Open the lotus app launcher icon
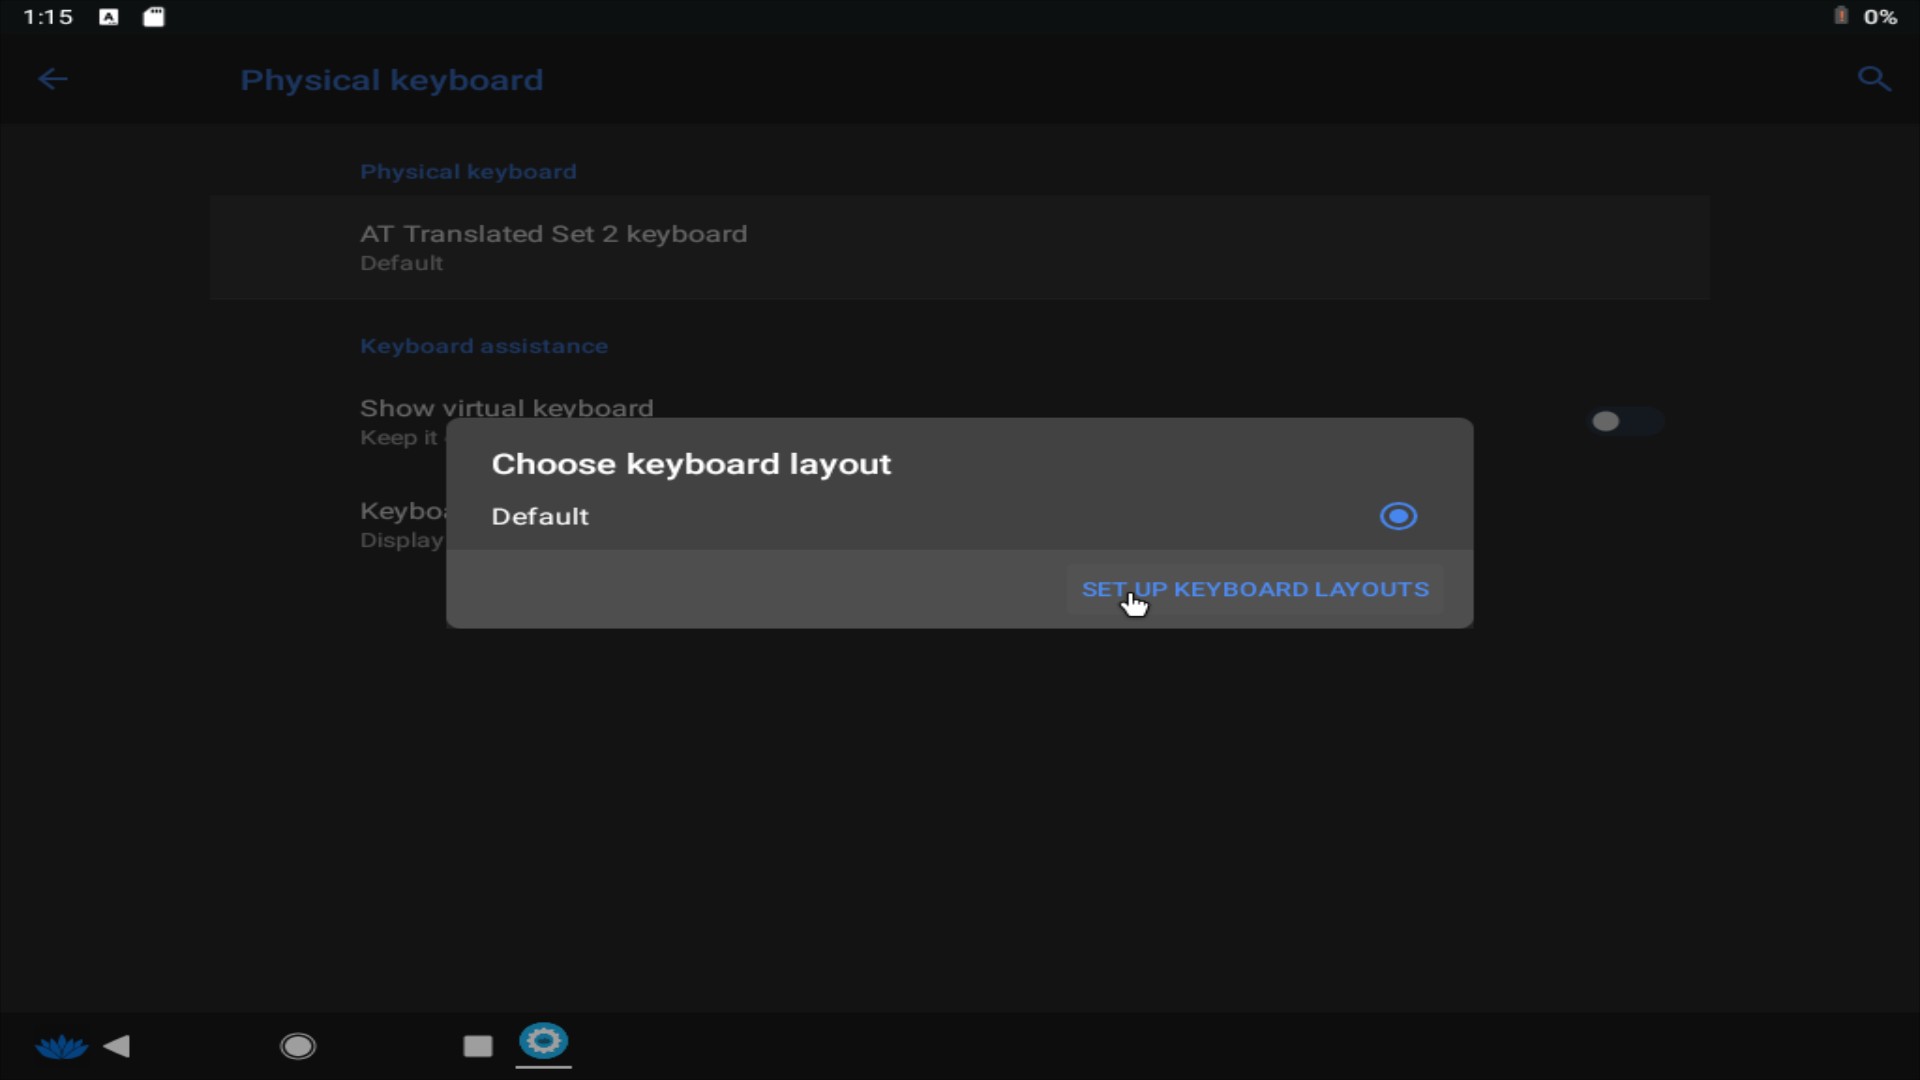This screenshot has width=1920, height=1080. [61, 1046]
